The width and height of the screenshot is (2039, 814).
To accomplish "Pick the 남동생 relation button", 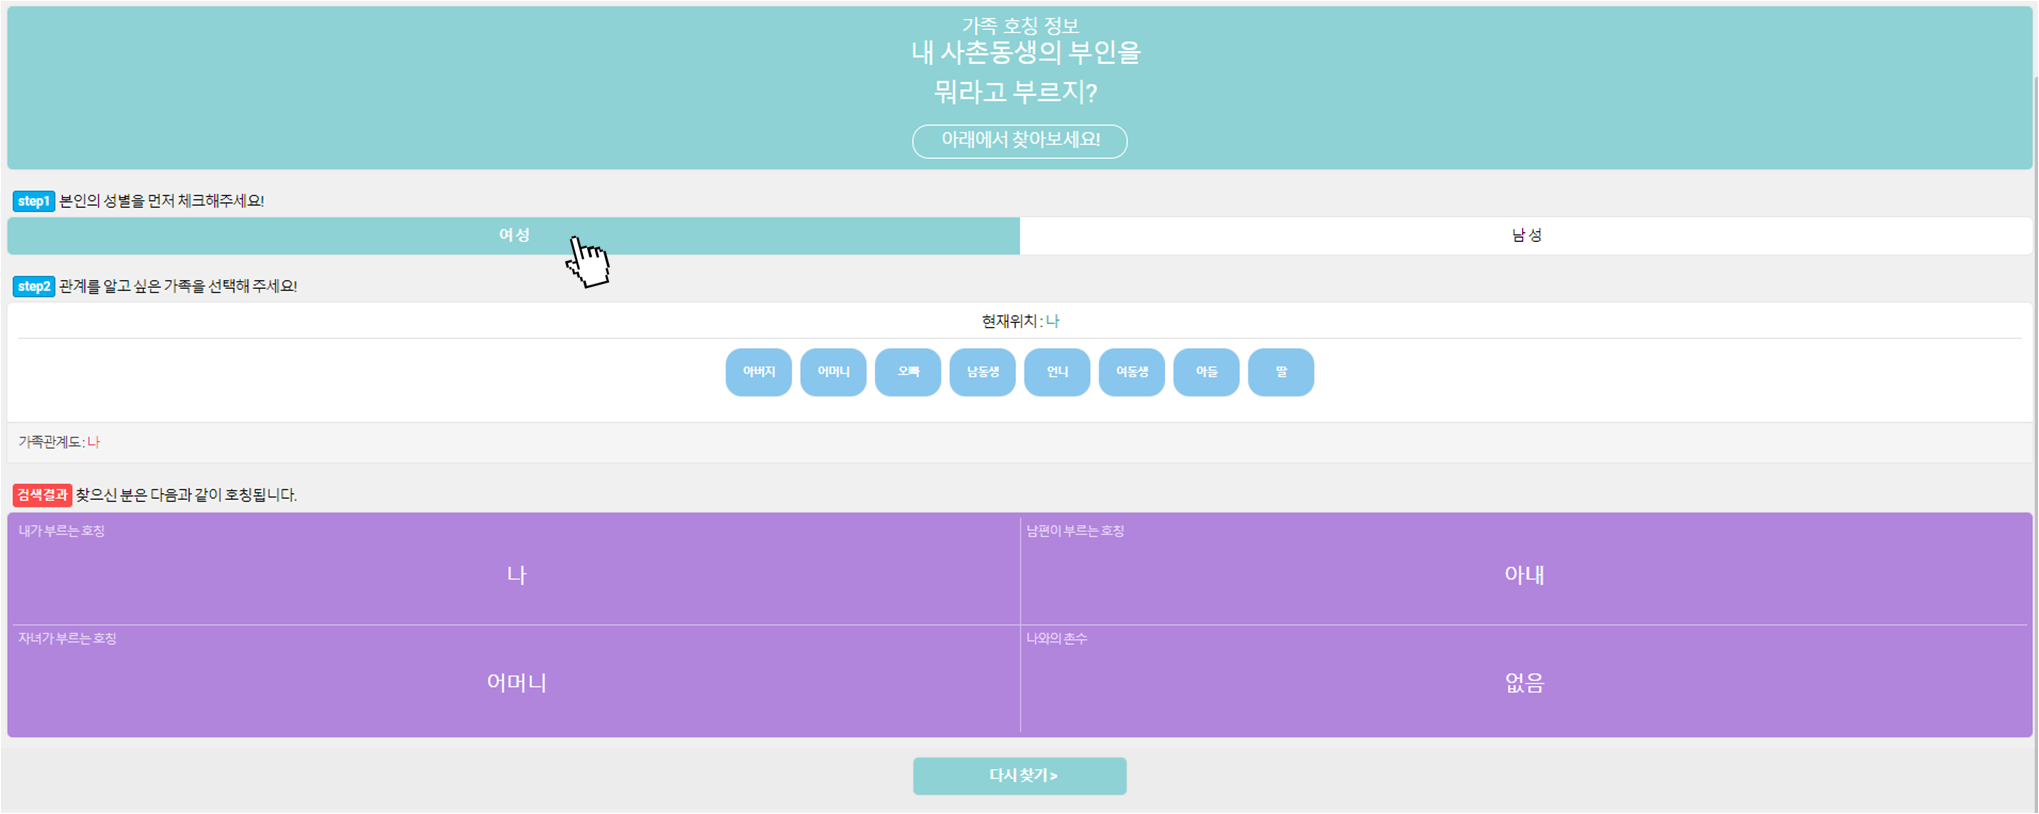I will click(982, 372).
